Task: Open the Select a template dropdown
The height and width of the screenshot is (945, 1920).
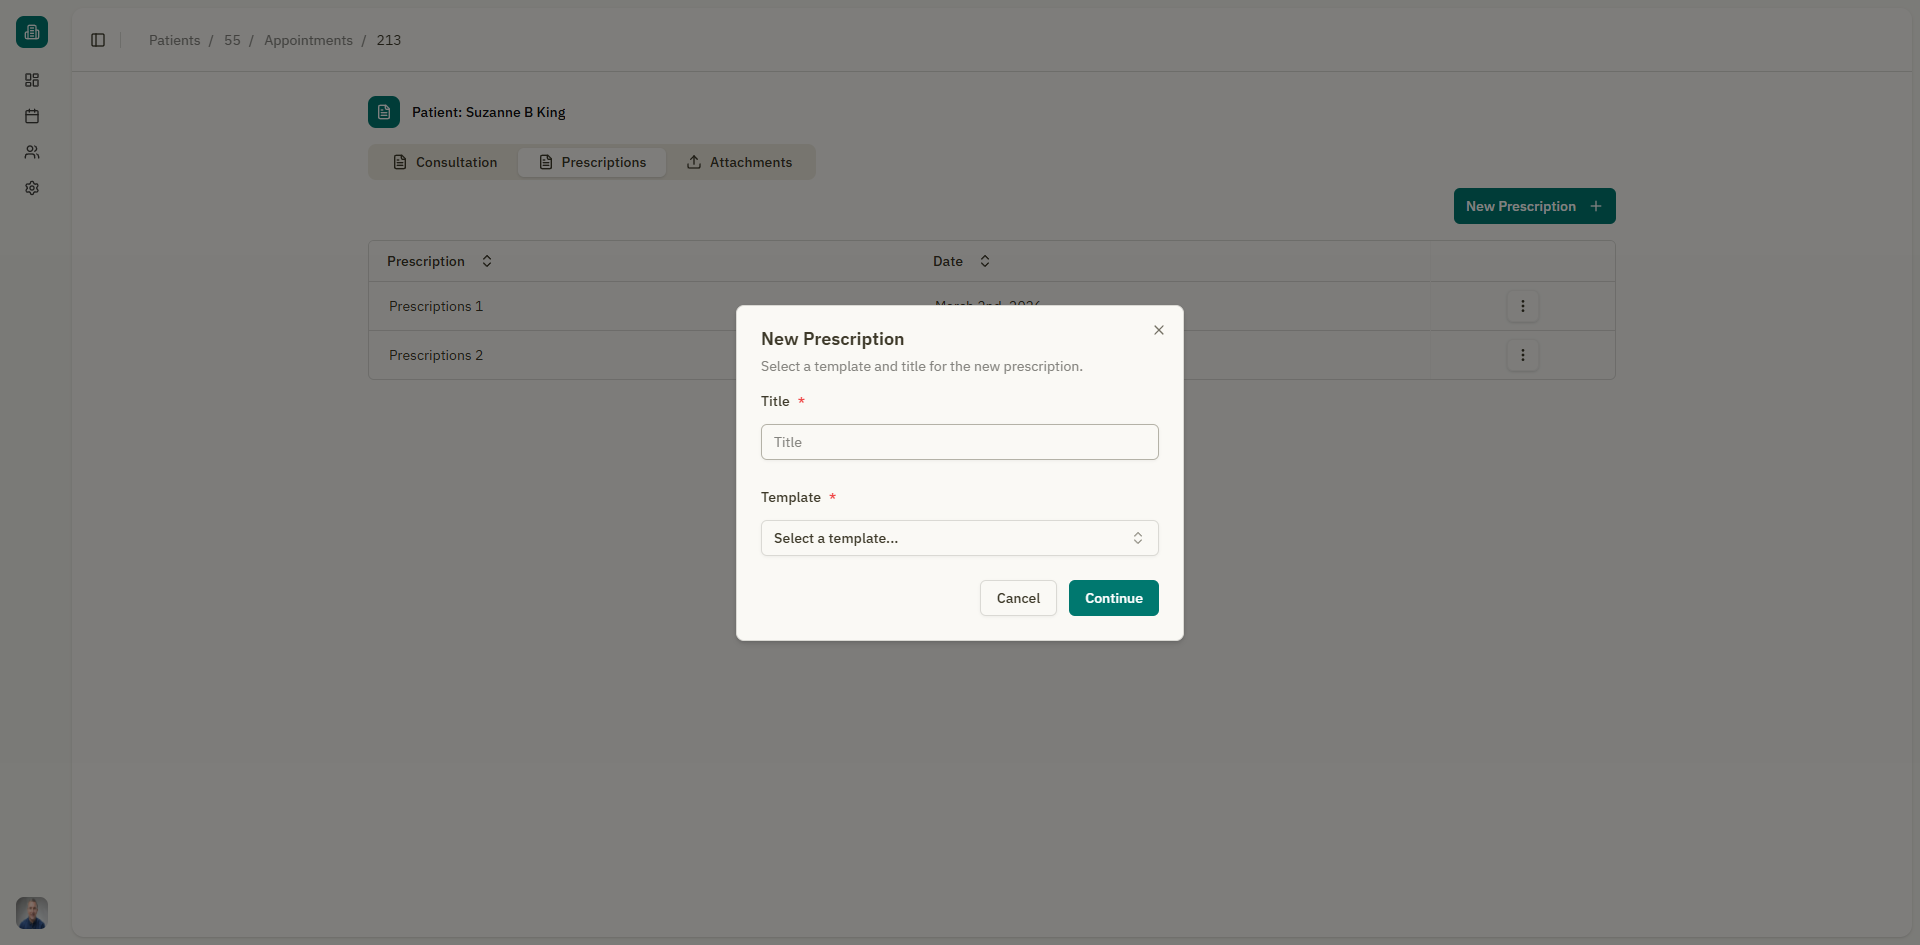Action: 959,538
